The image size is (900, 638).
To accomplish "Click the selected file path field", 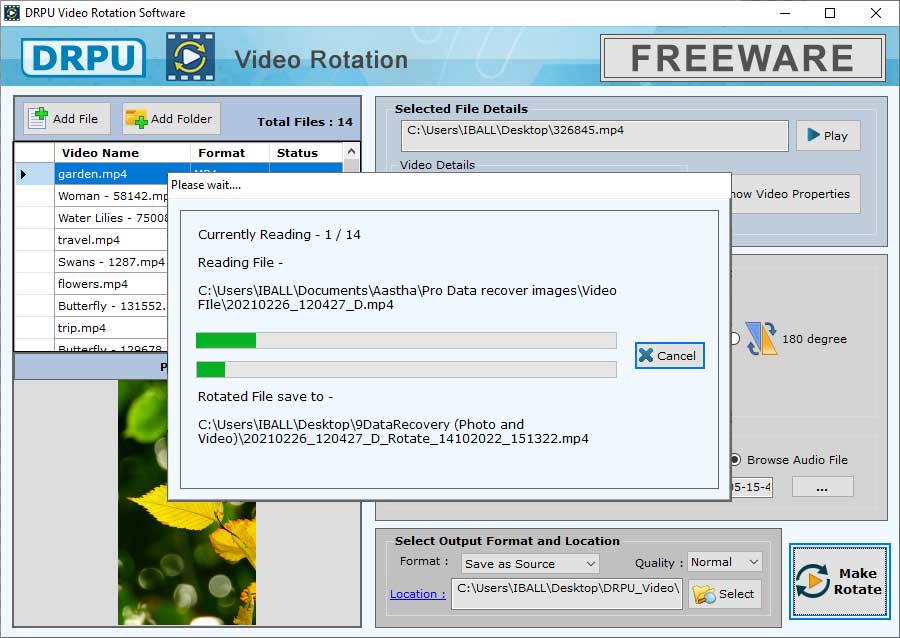I will (x=594, y=135).
